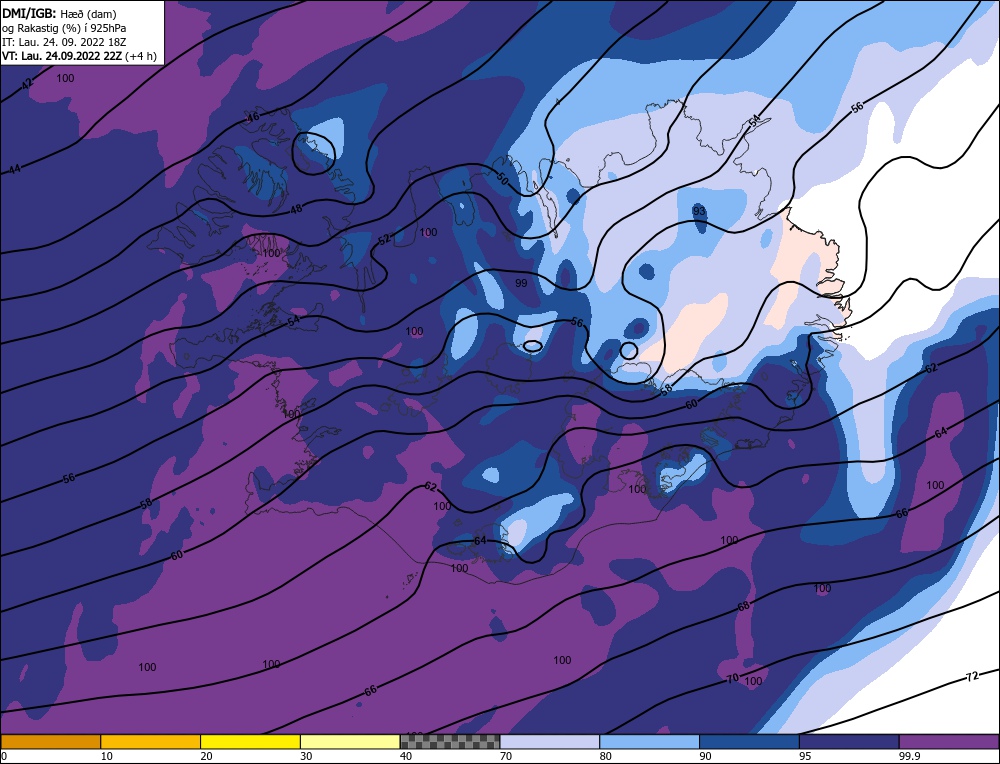Click the legend tick label 80
The height and width of the screenshot is (764, 1000).
click(x=605, y=756)
